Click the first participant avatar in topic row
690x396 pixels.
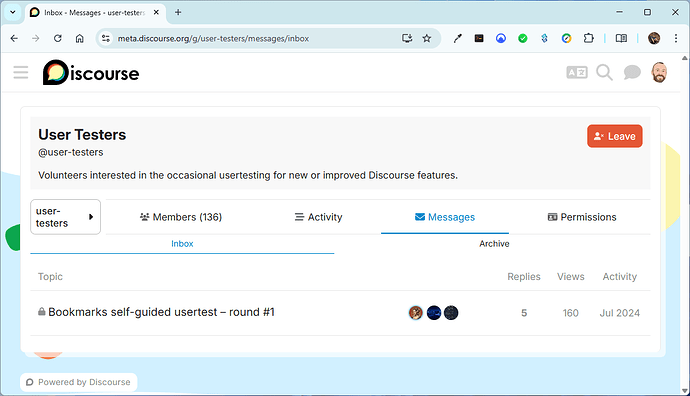(x=416, y=313)
